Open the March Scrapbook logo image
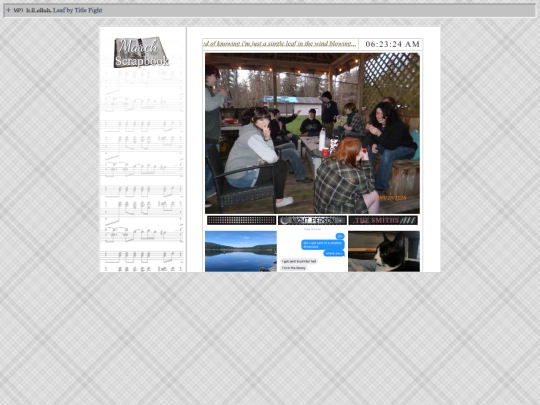 tap(142, 52)
